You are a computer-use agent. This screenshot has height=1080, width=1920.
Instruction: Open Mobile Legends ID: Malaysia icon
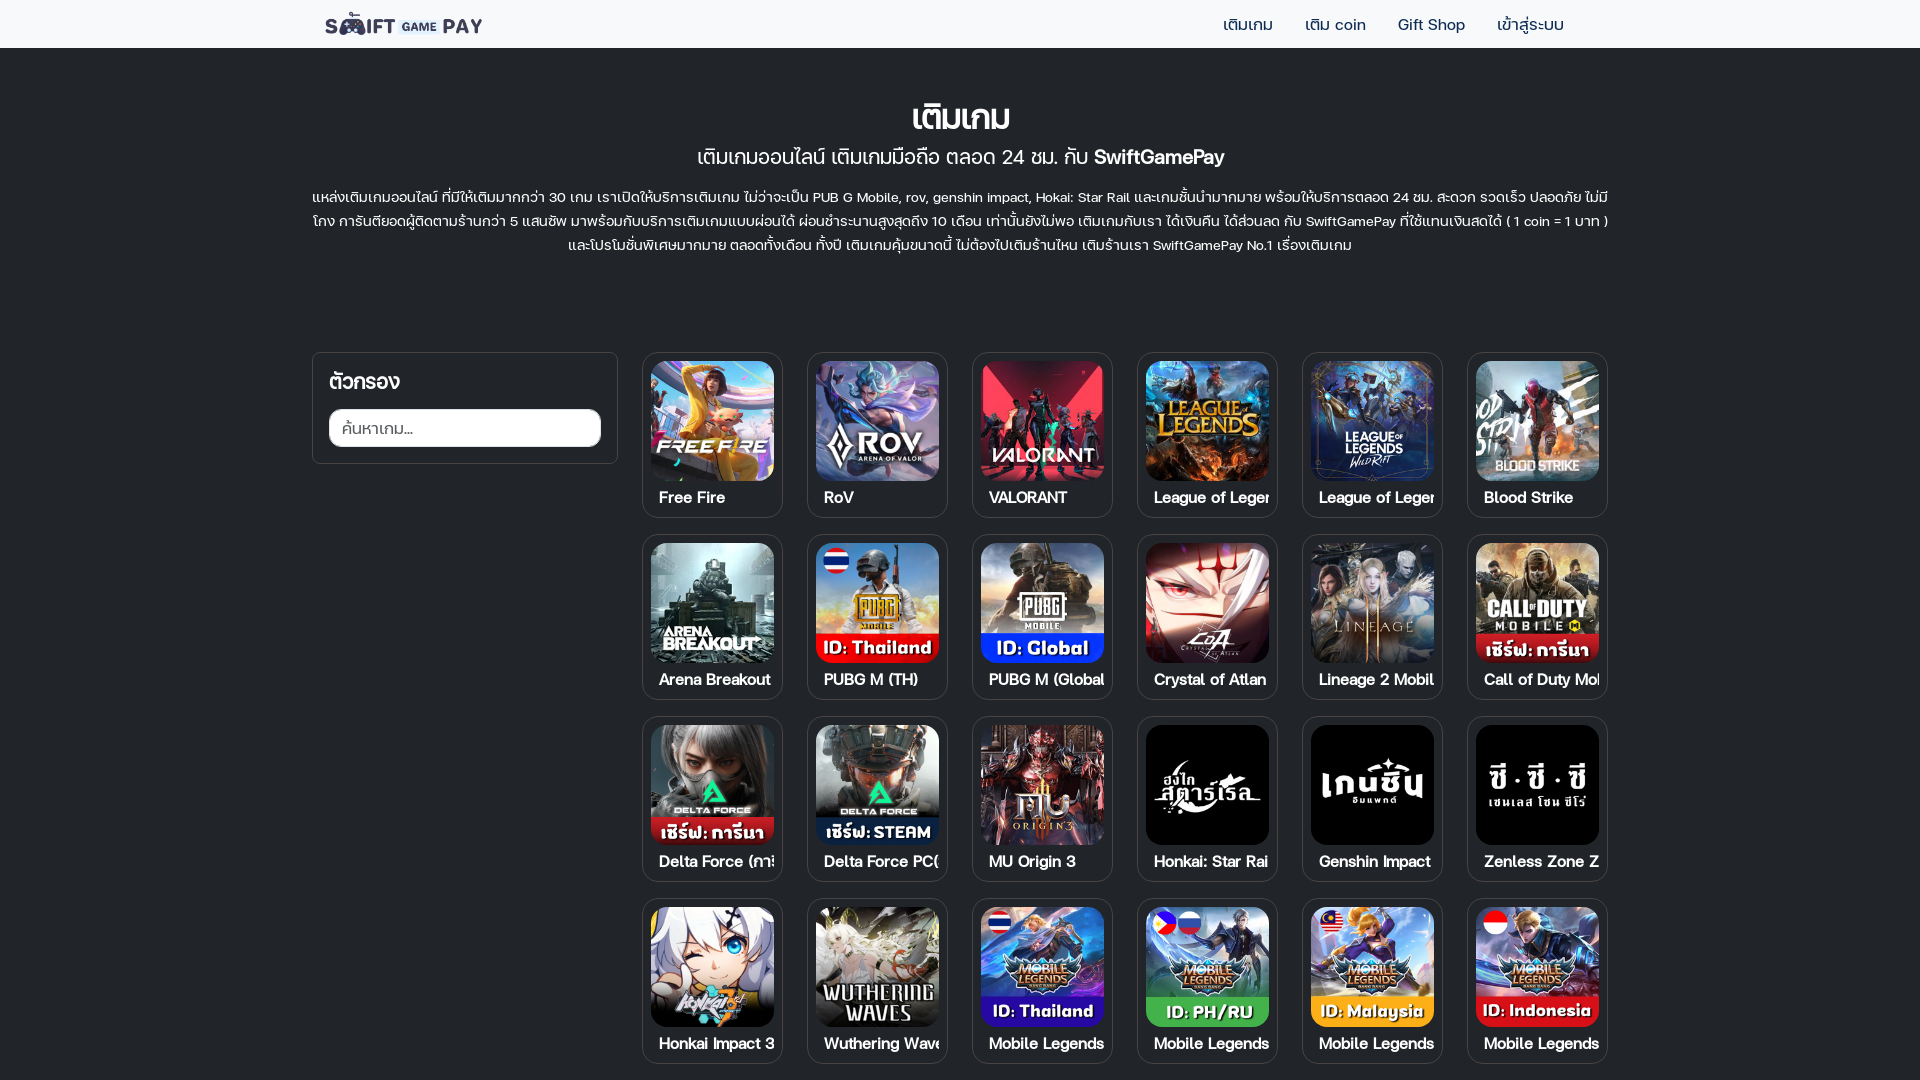click(x=1372, y=967)
